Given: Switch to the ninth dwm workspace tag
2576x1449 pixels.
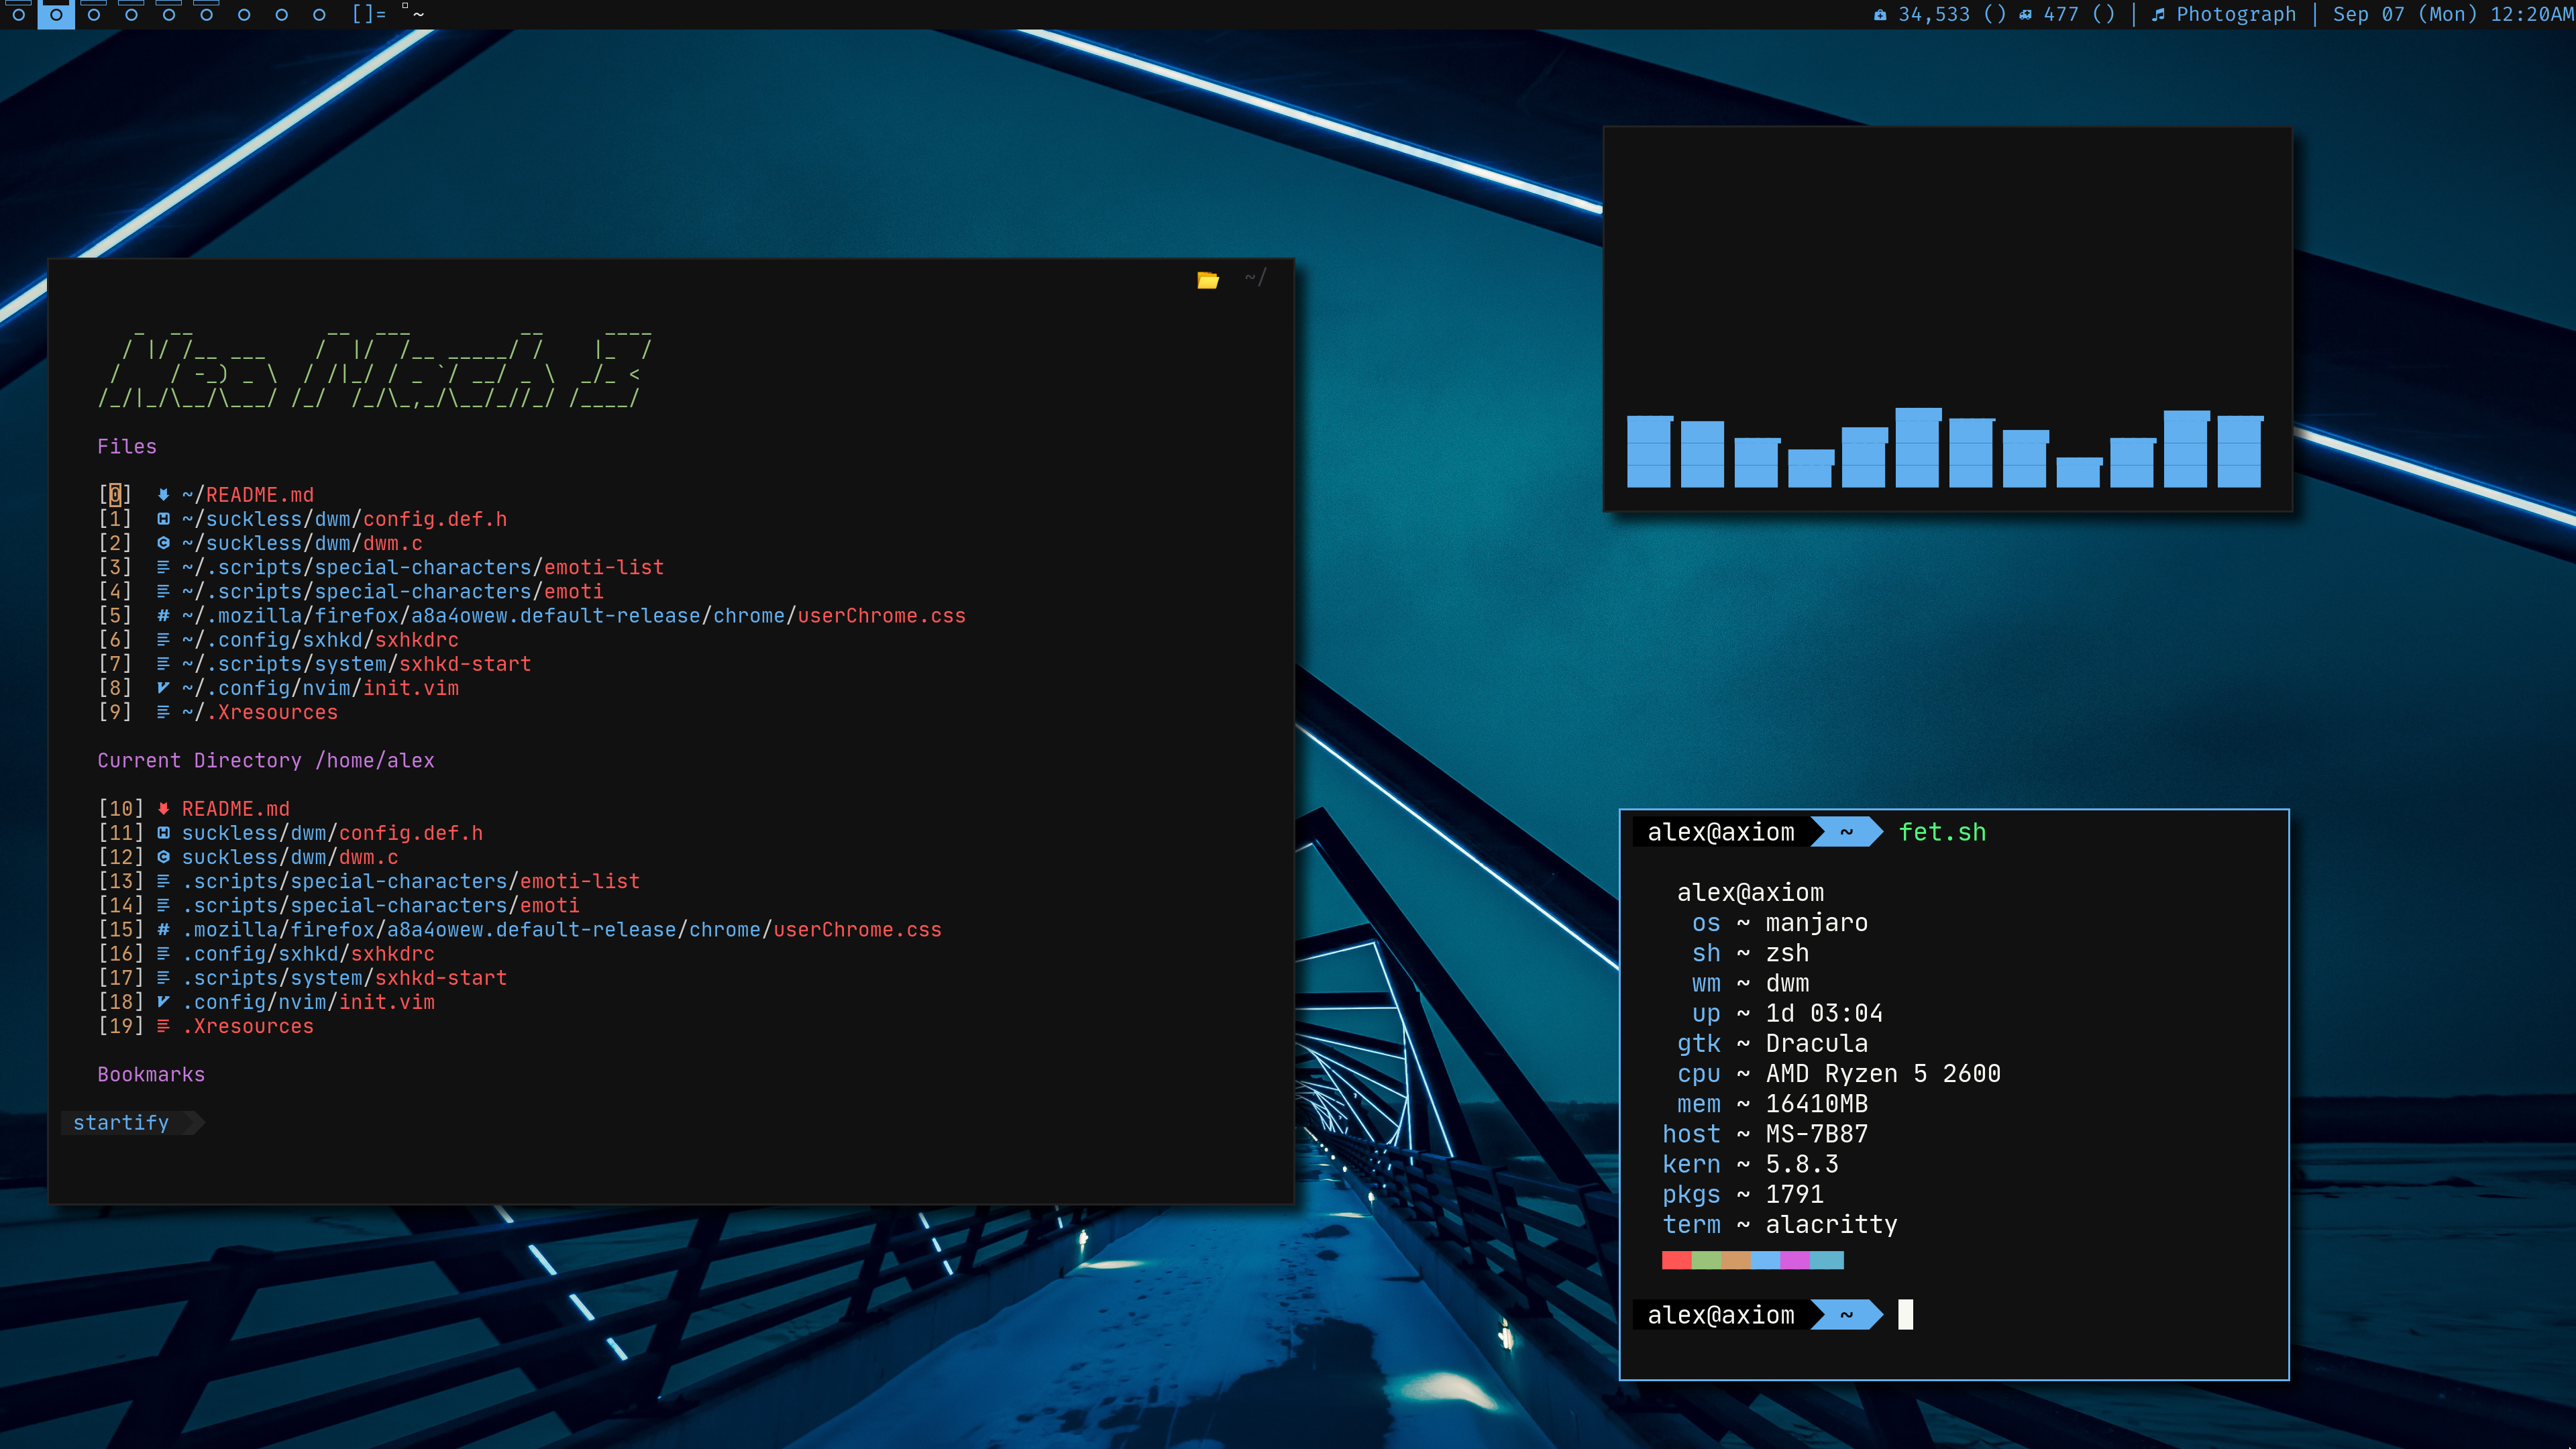Looking at the screenshot, I should click(319, 14).
